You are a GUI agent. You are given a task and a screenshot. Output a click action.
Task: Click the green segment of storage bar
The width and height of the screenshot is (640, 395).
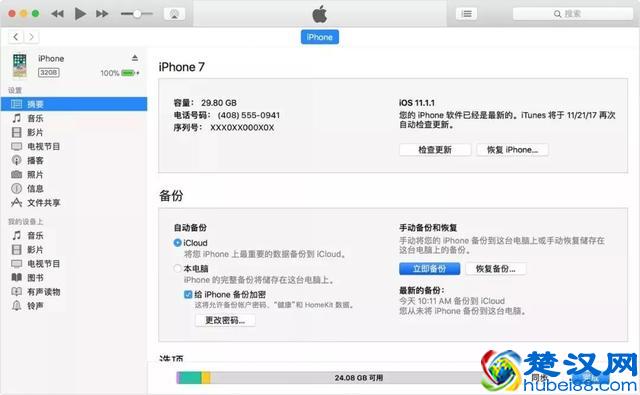190,378
